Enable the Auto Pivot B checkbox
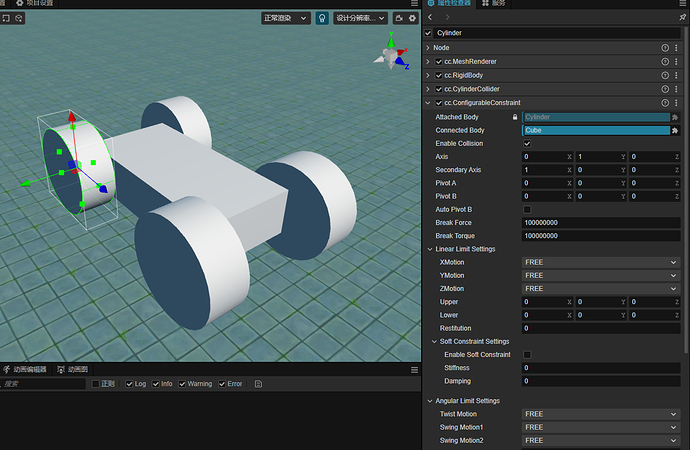The image size is (690, 450). 528,209
